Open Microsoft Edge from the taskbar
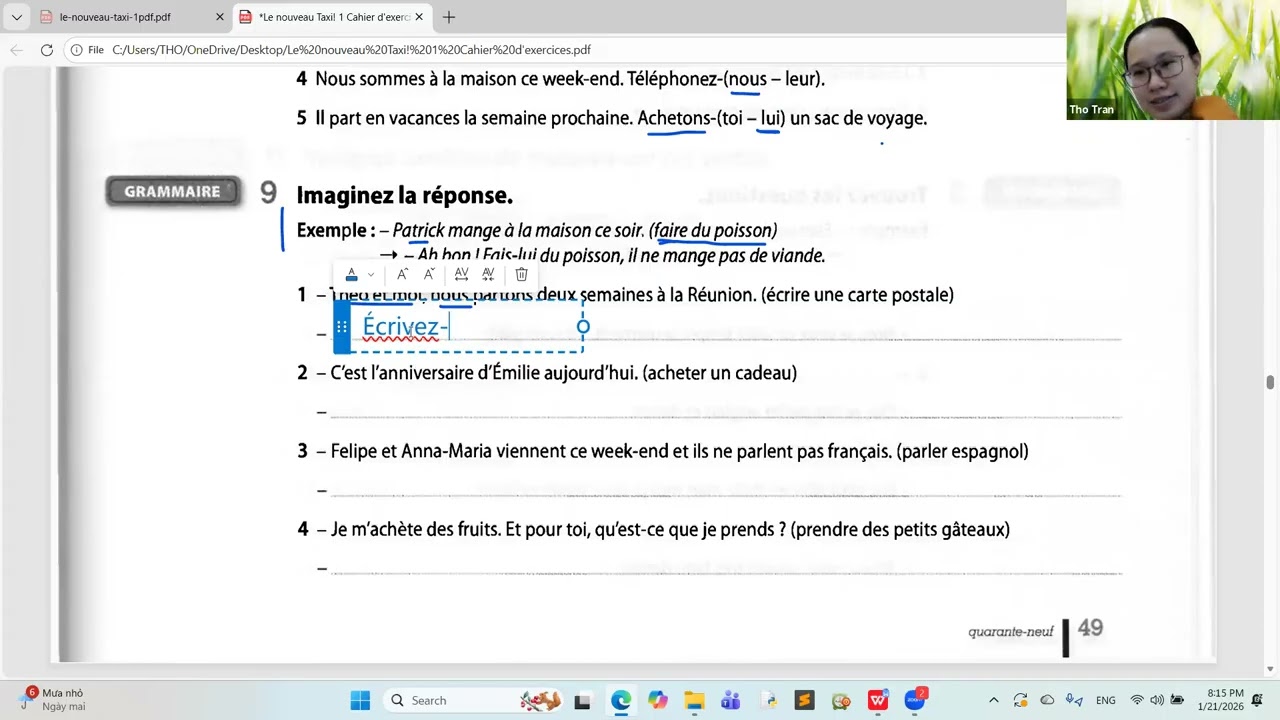The width and height of the screenshot is (1280, 720). point(621,700)
